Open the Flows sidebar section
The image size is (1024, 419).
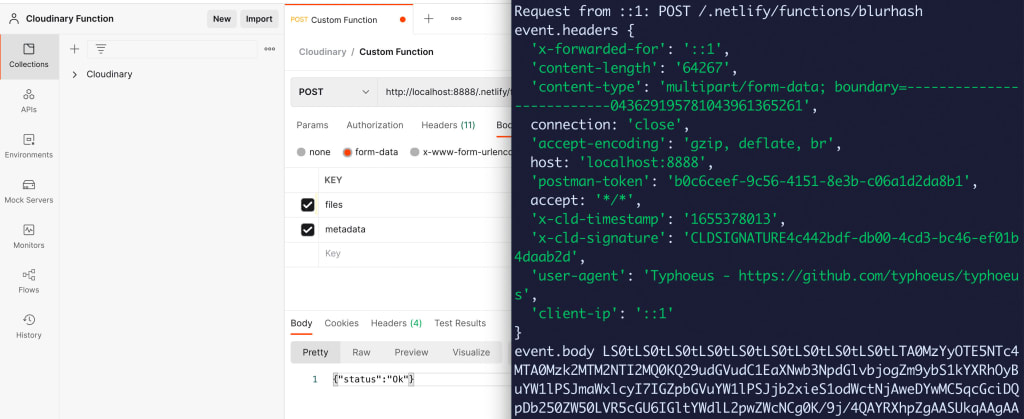29,281
